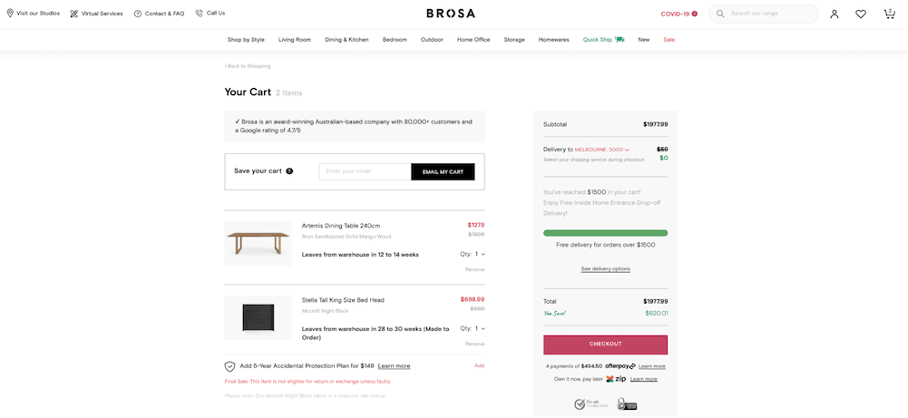This screenshot has width=908, height=418.
Task: Open the Sale menu item
Action: 669,40
